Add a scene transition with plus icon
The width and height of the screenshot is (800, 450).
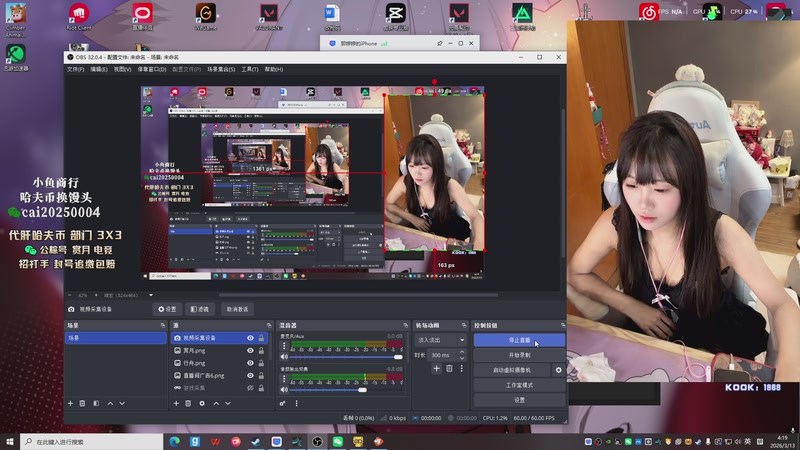pos(436,368)
